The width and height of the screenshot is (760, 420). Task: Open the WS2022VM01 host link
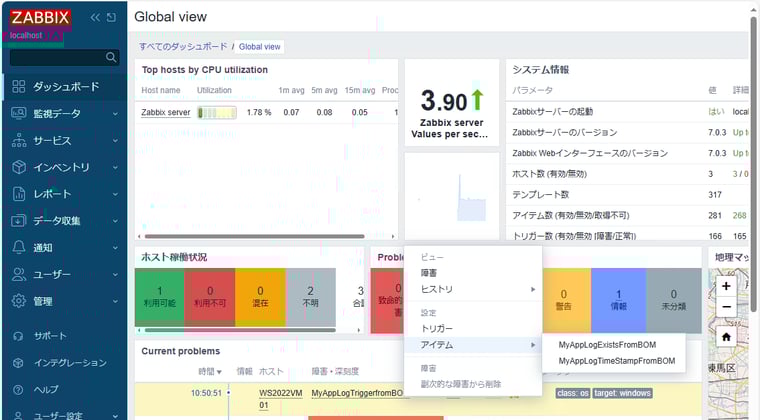[x=281, y=399]
